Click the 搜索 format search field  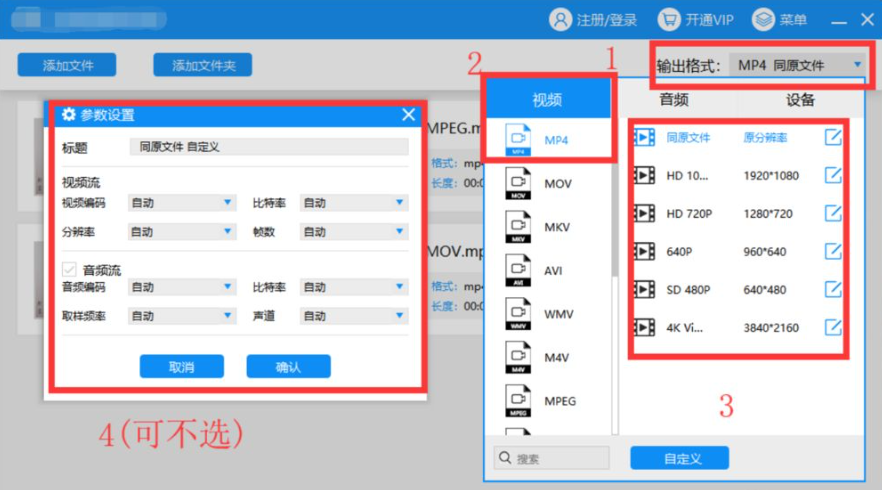[552, 458]
